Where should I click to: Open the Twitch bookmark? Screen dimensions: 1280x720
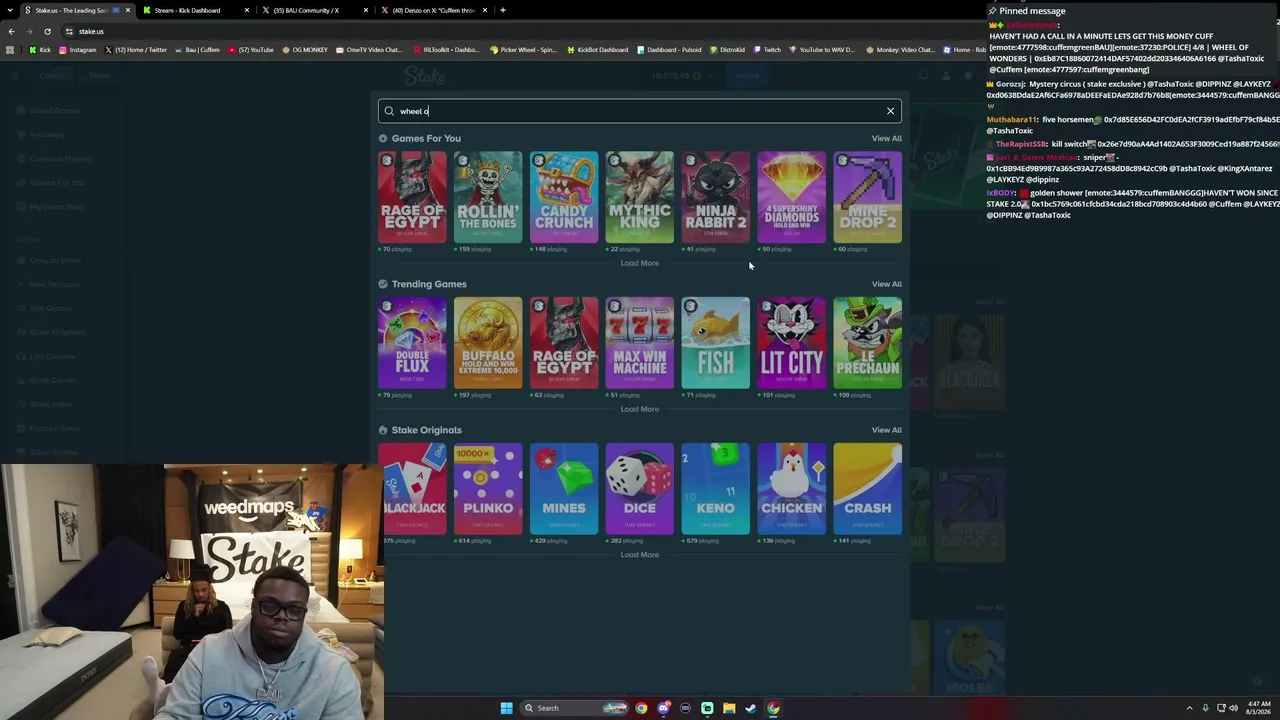[x=768, y=49]
